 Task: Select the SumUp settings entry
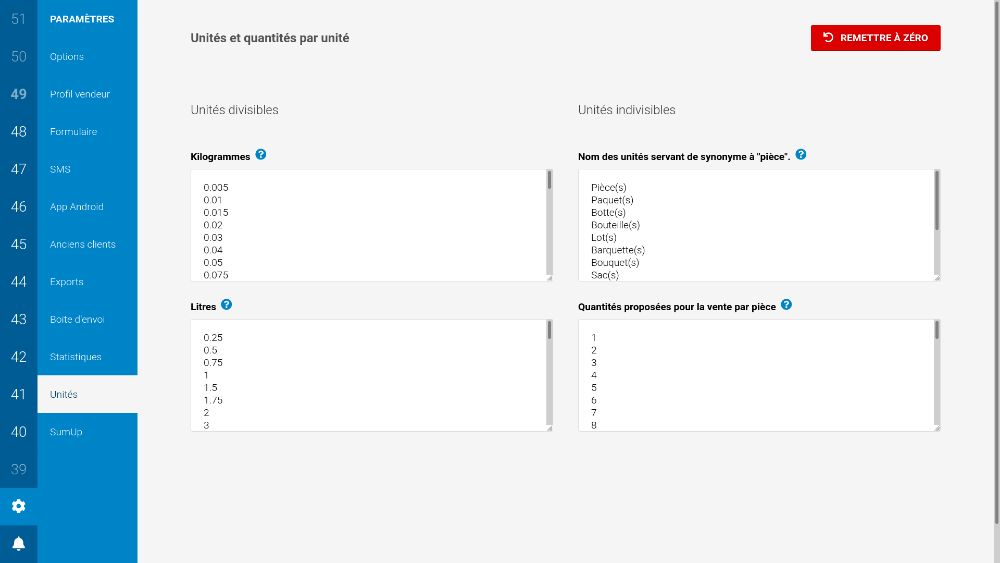tap(66, 432)
